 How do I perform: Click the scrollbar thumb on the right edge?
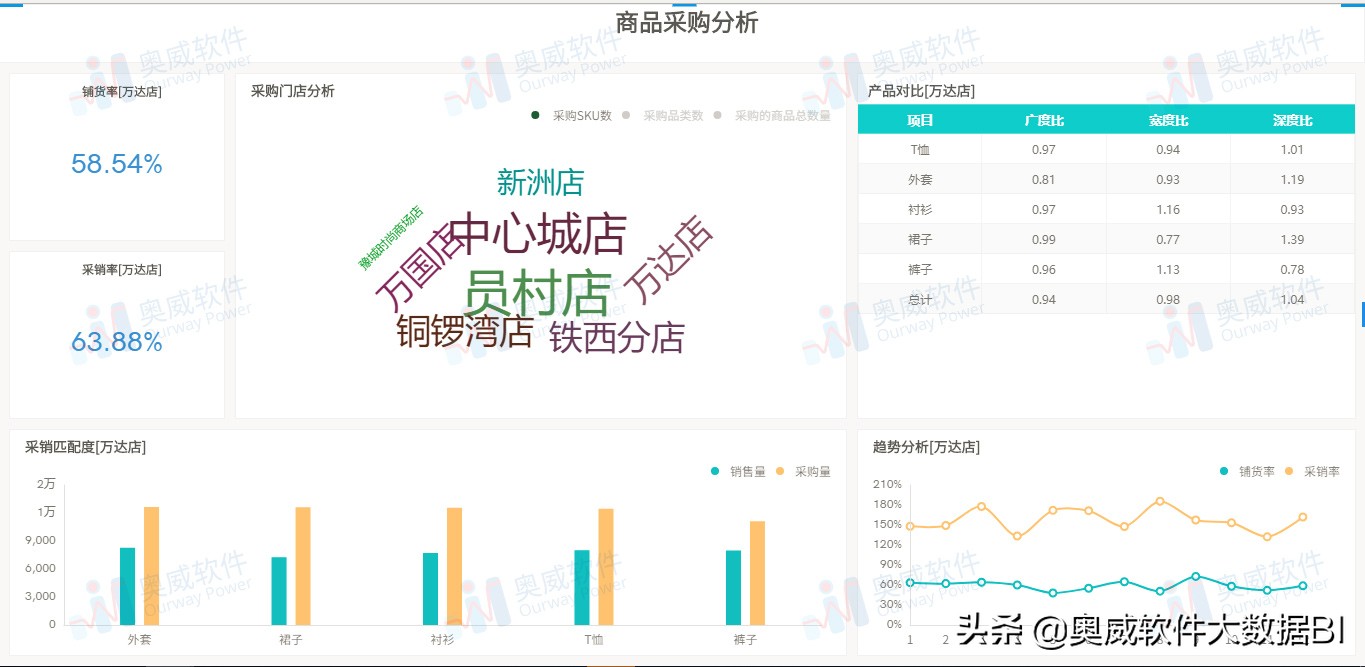(1361, 315)
